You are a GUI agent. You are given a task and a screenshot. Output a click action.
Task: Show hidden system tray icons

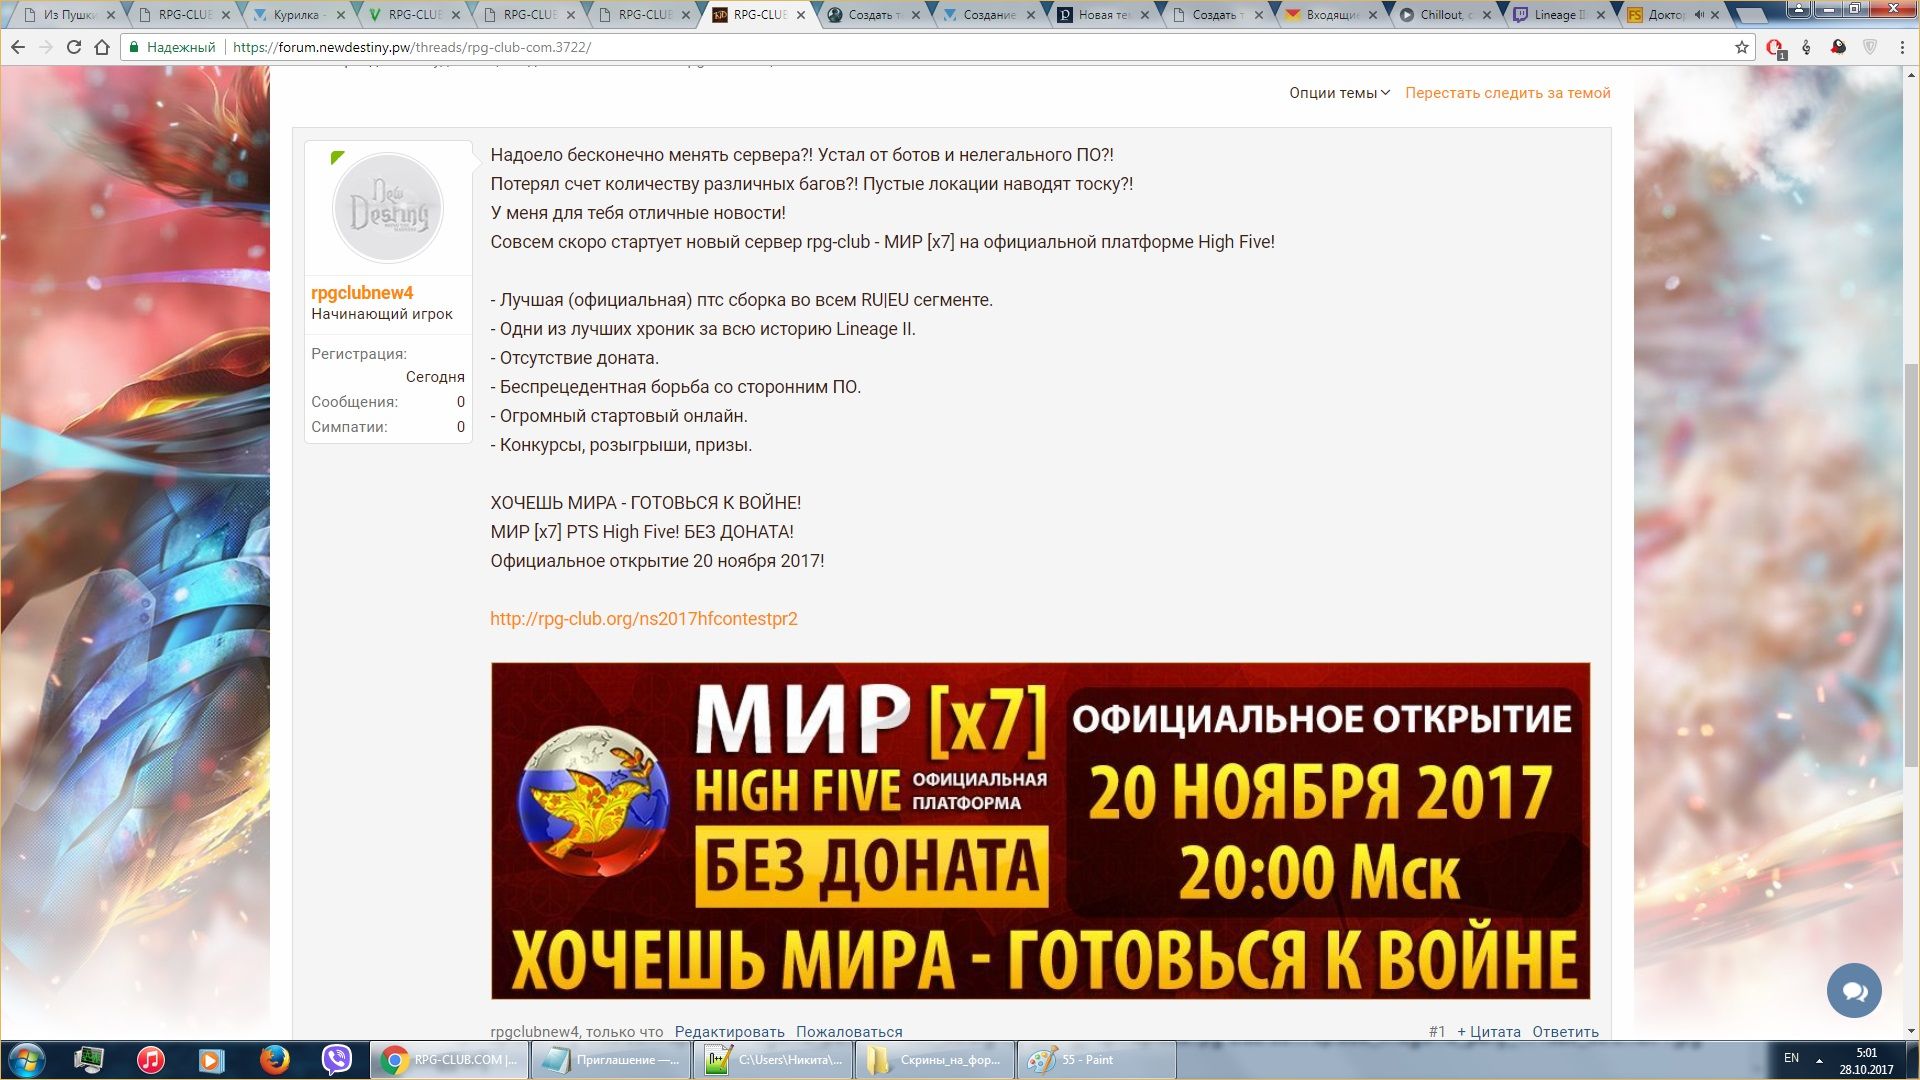(x=1819, y=1060)
